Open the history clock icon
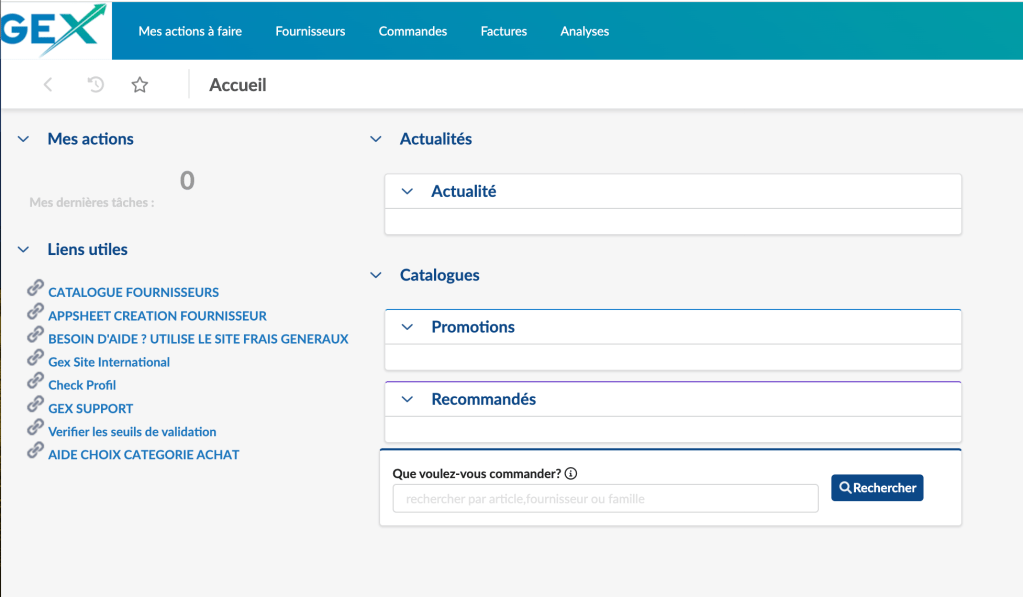Viewport: 1023px width, 597px height. pyautogui.click(x=96, y=86)
